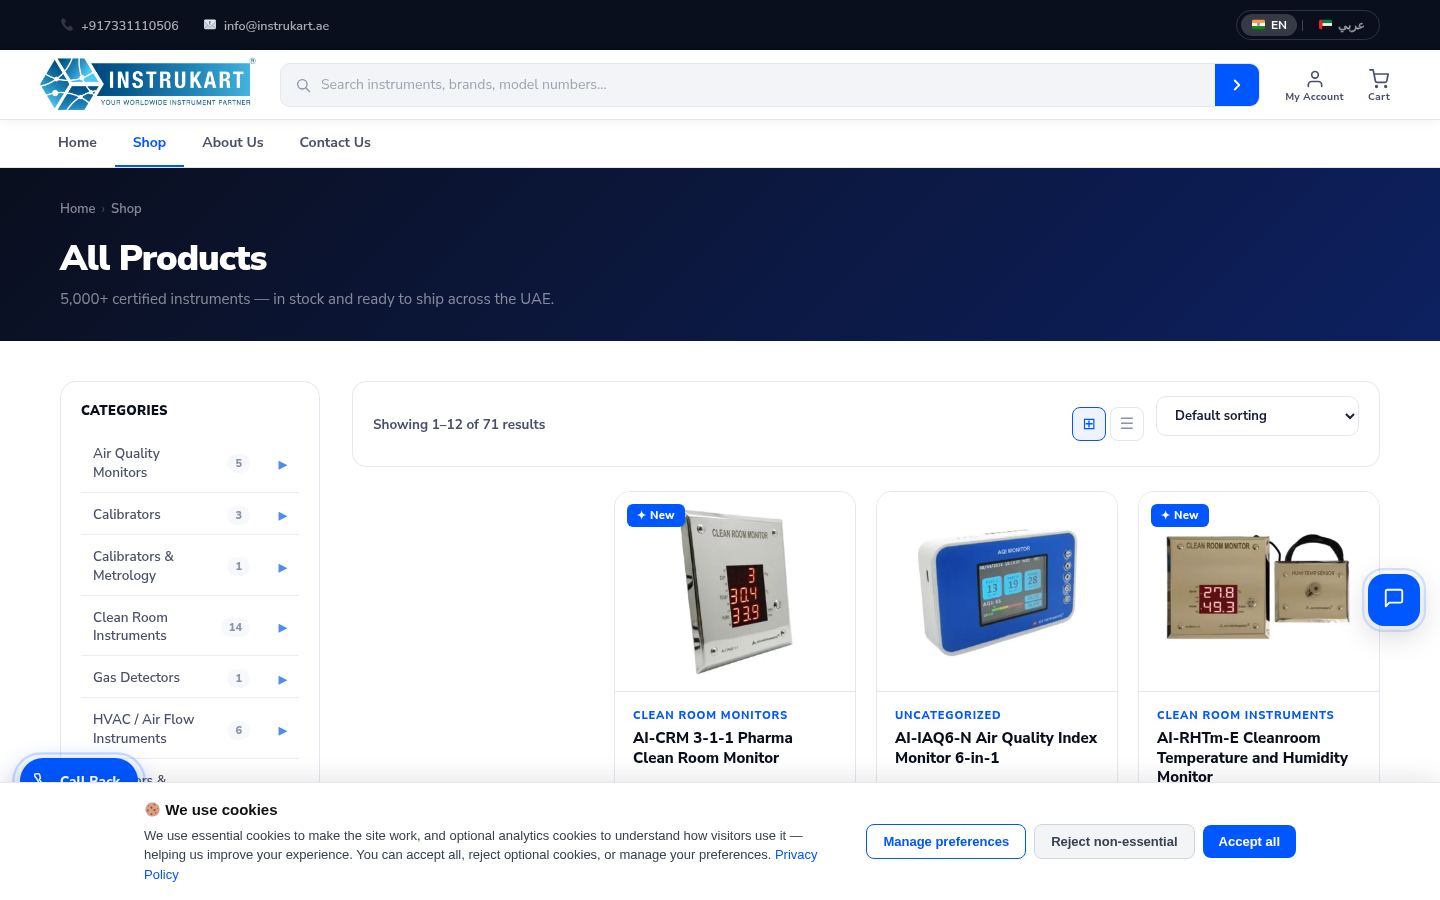Open the Gas Detectors category link
This screenshot has width=1440, height=900.
[136, 678]
